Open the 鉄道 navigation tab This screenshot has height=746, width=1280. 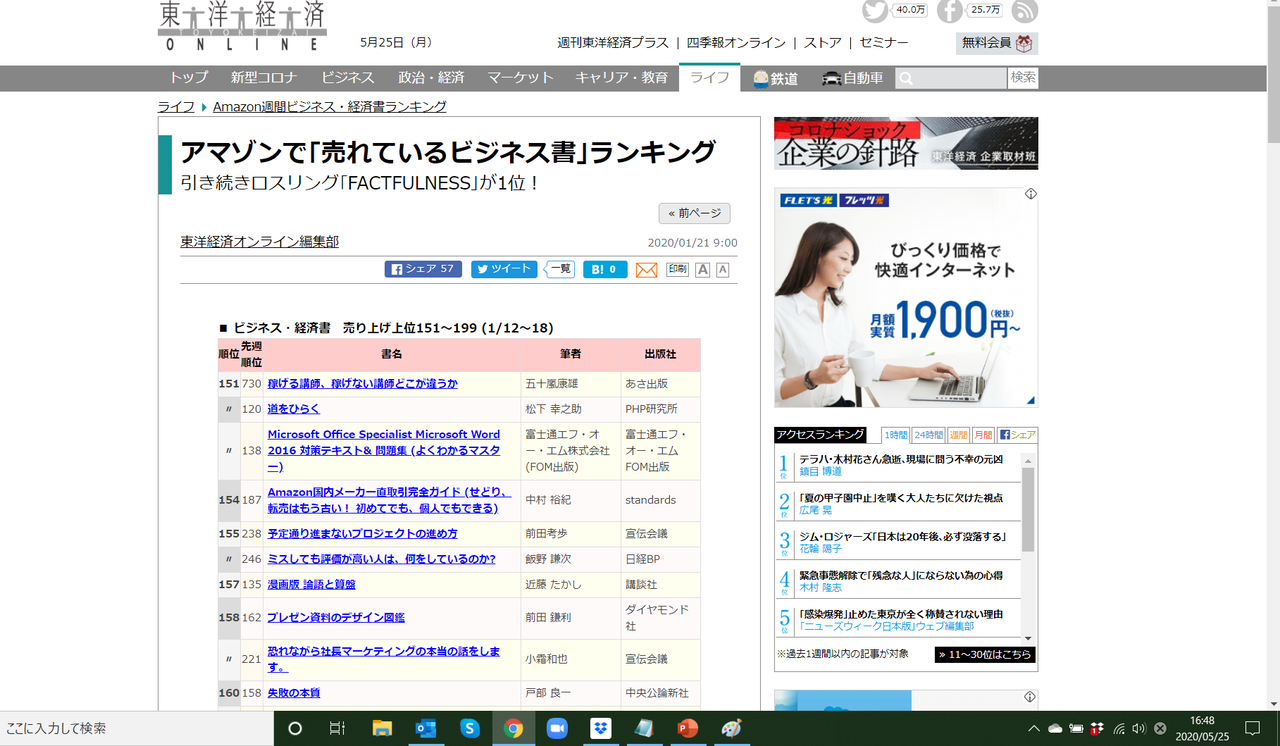pos(776,78)
